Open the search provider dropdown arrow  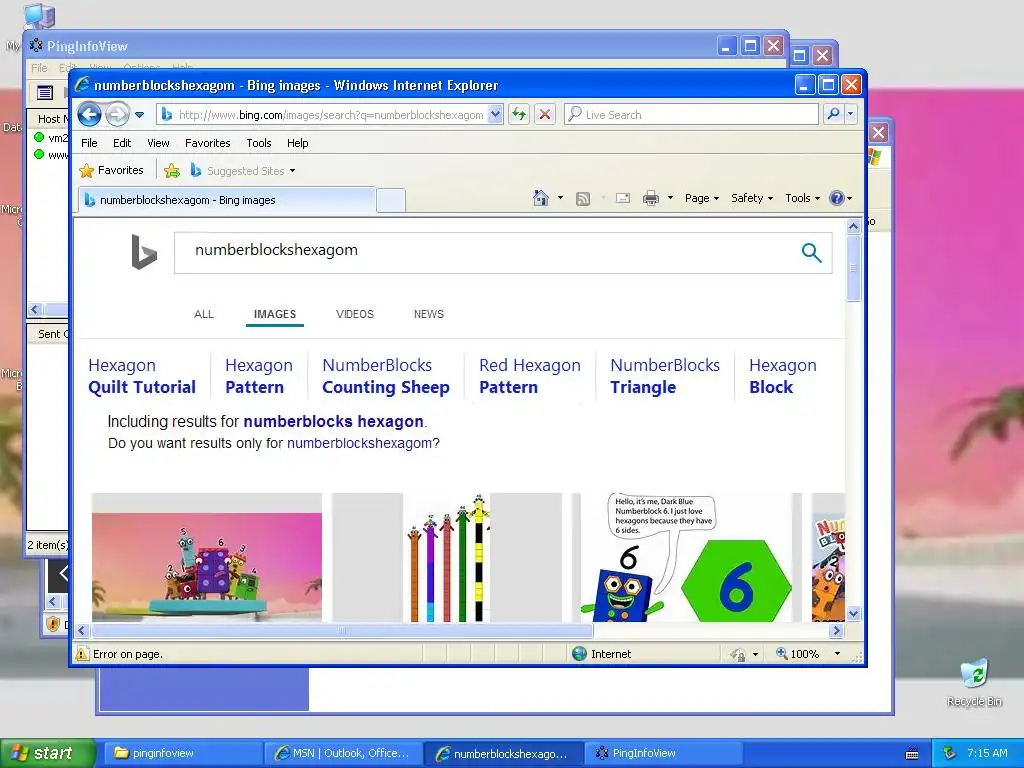[x=850, y=114]
